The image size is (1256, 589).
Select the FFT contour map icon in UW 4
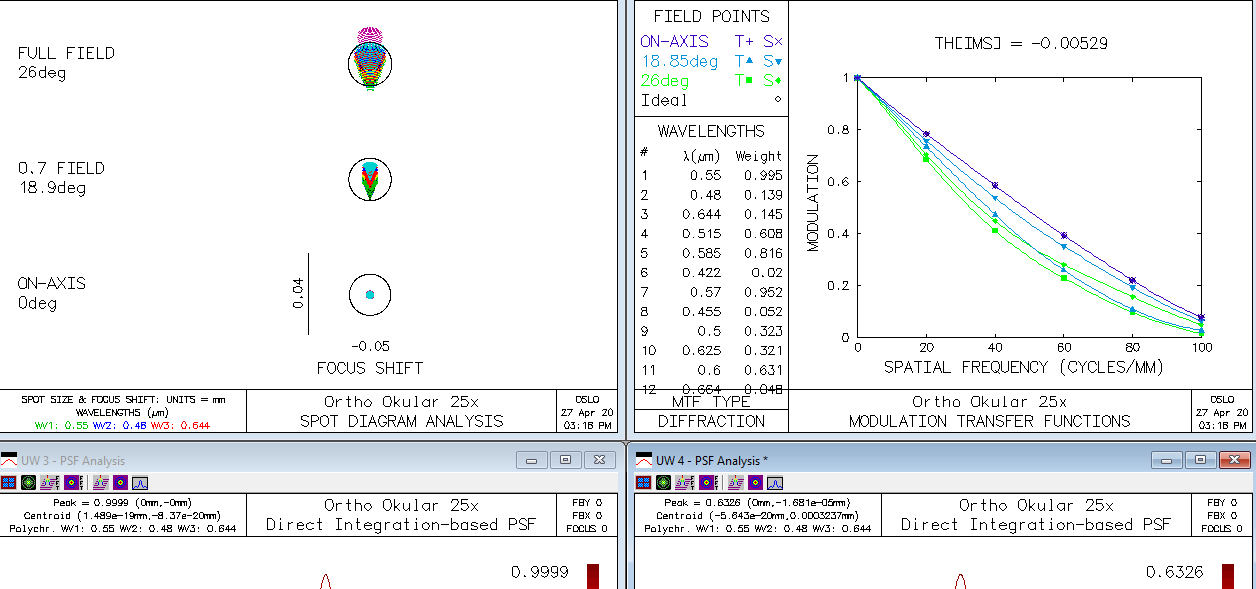coord(708,482)
